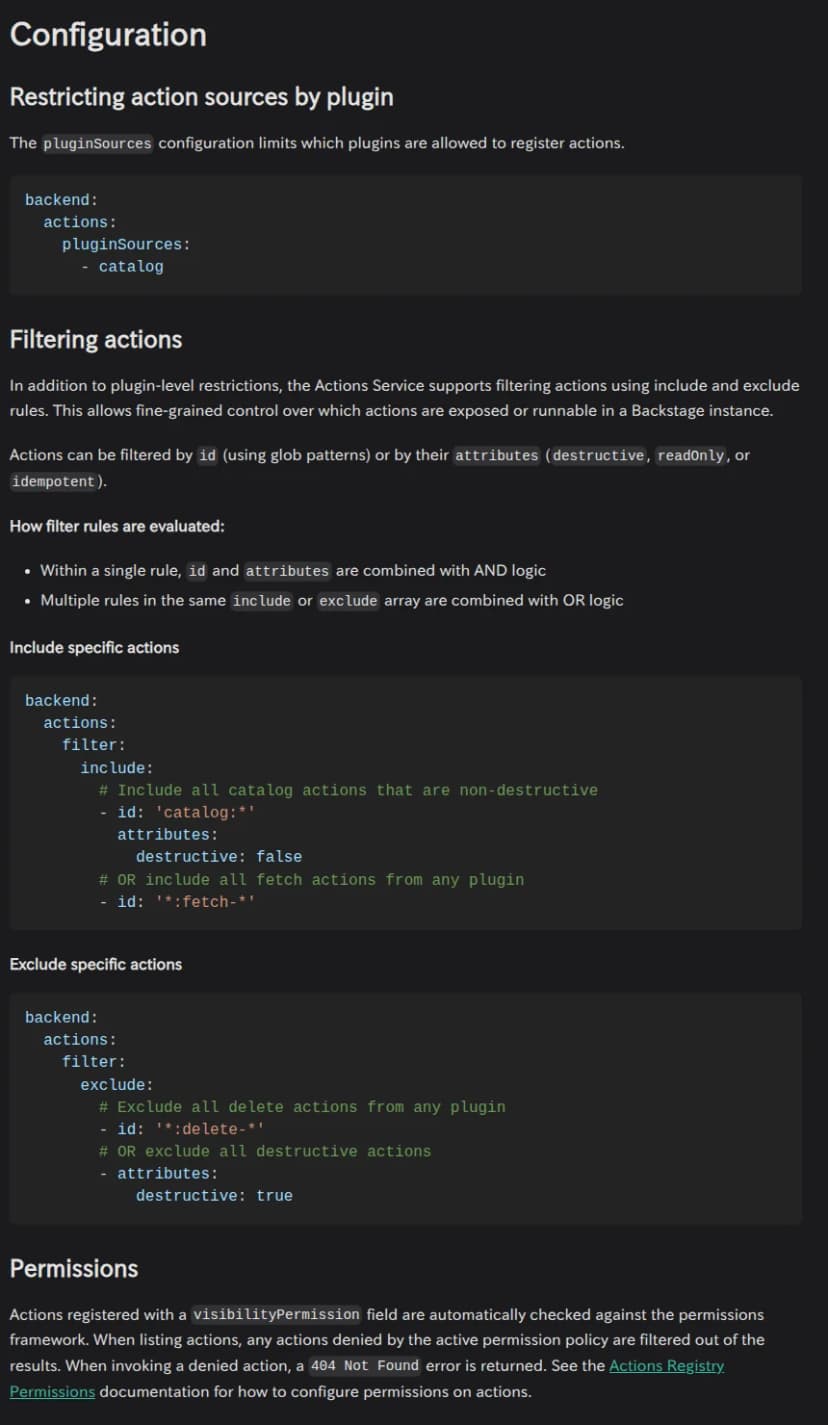Click the inline exclude code in the bullet list
Viewport: 828px width, 1425px height.
(x=348, y=601)
